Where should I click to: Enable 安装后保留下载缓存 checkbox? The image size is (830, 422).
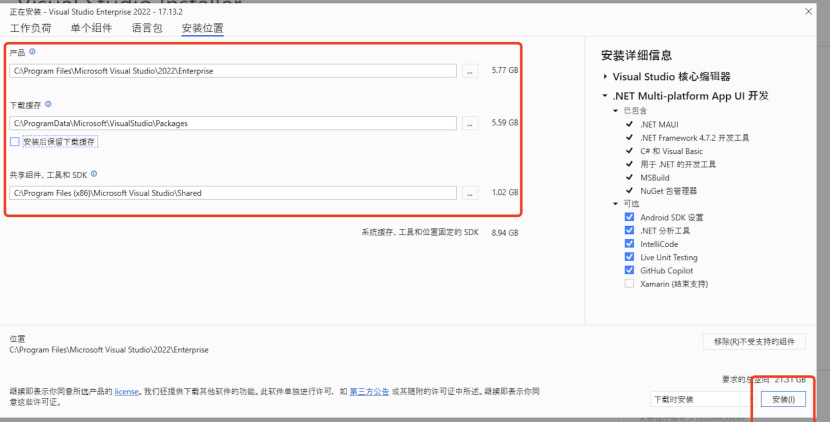coord(15,141)
